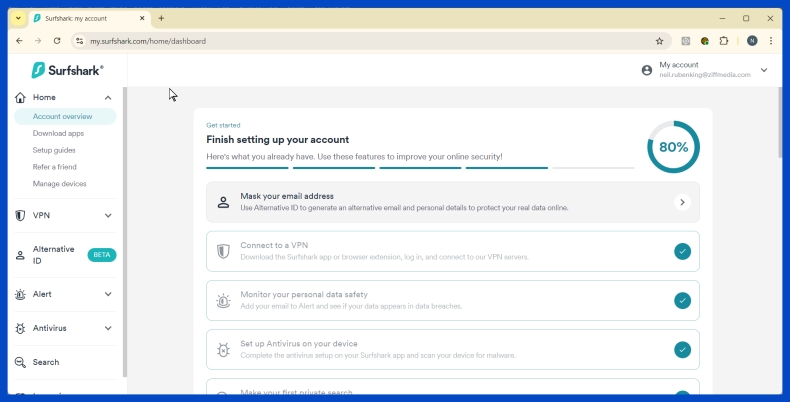Expand the VPN section chevron
Screen dimensions: 790x402
108,215
